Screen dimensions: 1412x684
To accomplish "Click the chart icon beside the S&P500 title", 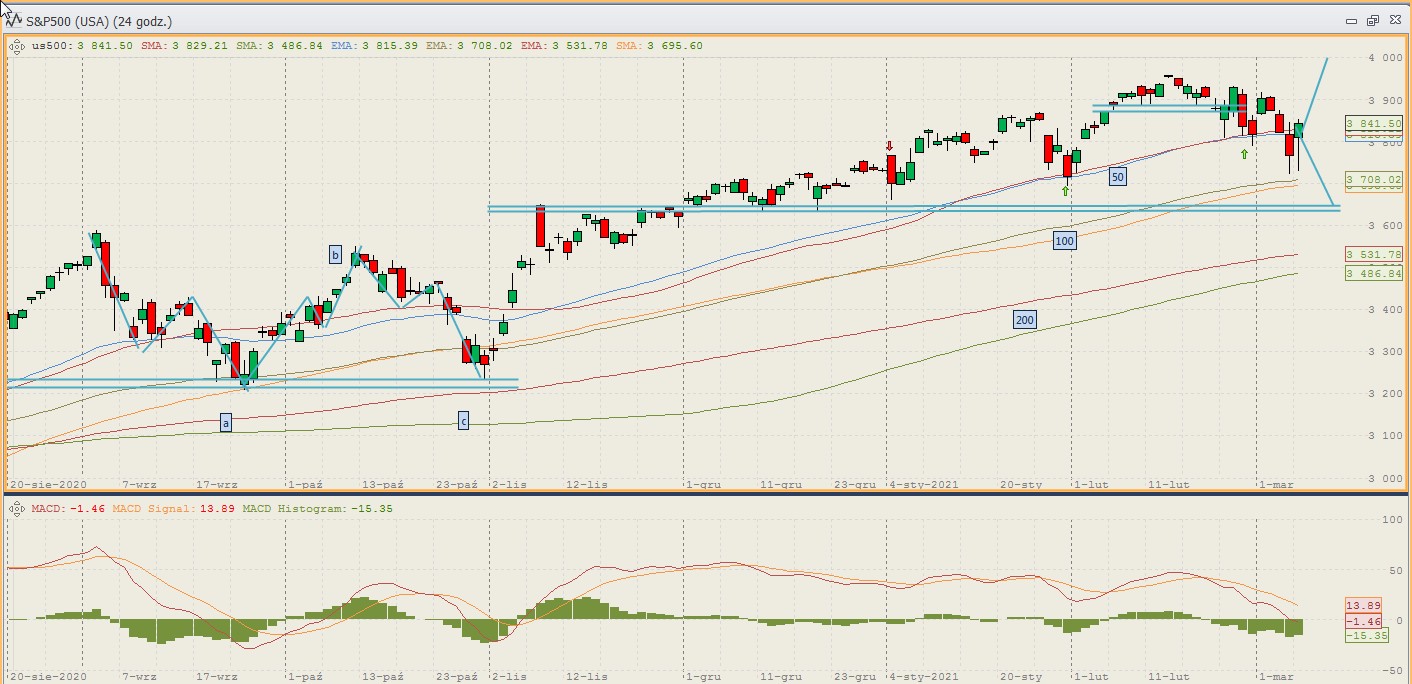I will [16, 20].
